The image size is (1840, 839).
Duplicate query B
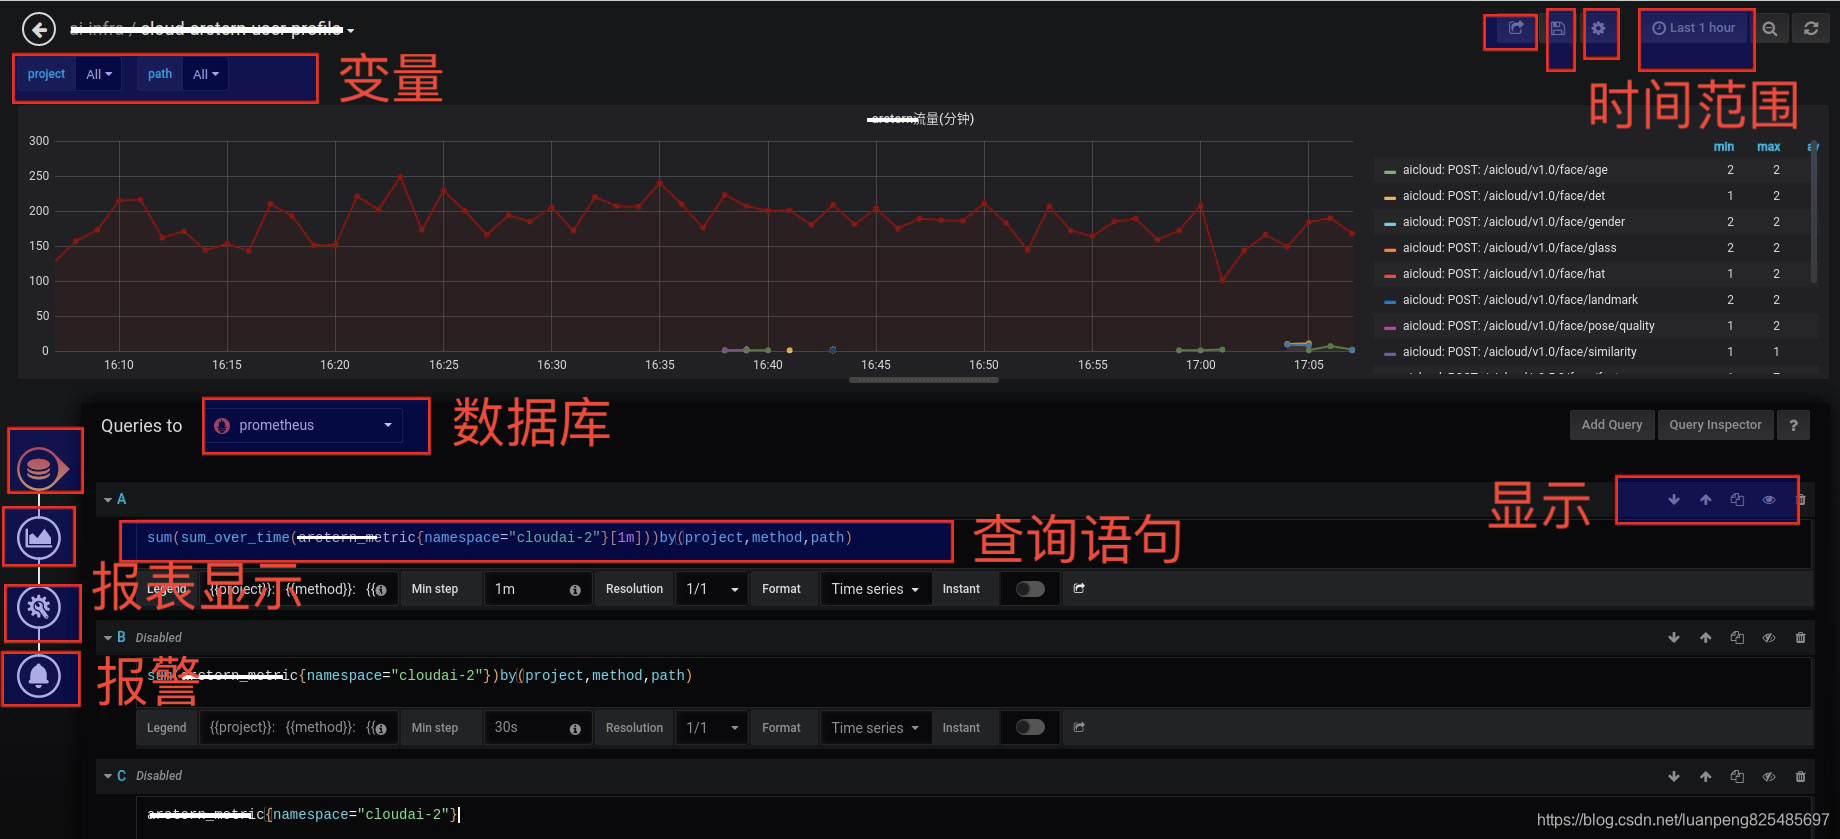point(1737,638)
